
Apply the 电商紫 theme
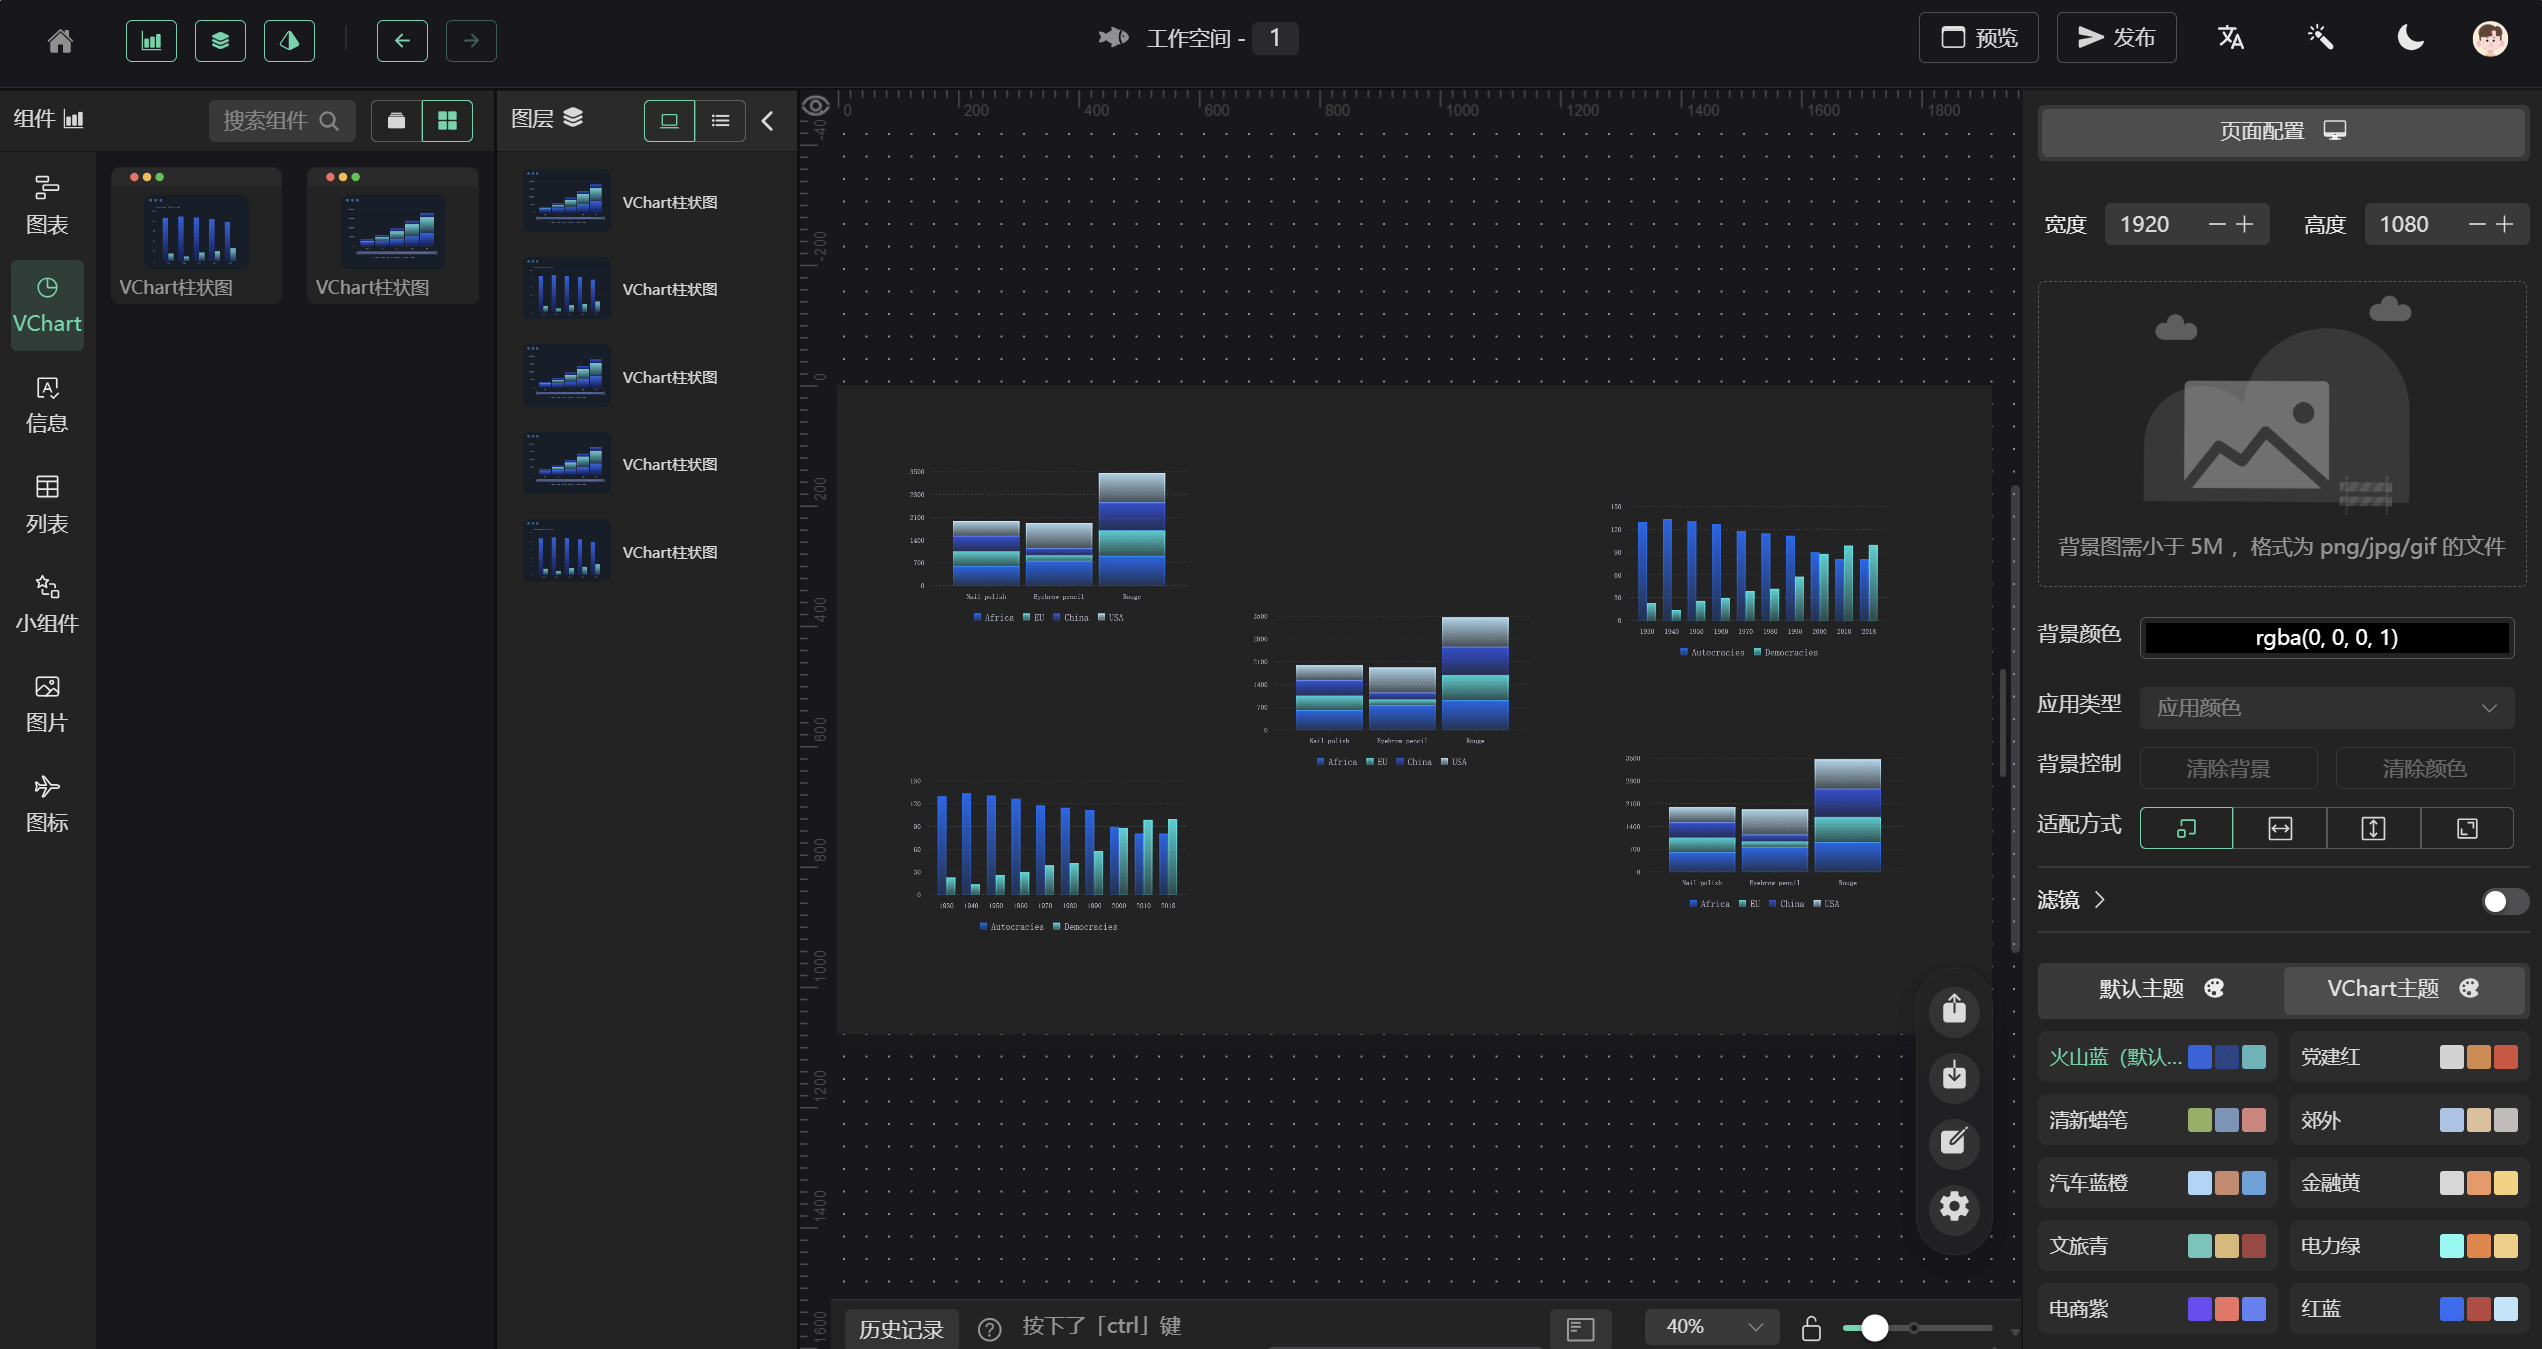2158,1309
